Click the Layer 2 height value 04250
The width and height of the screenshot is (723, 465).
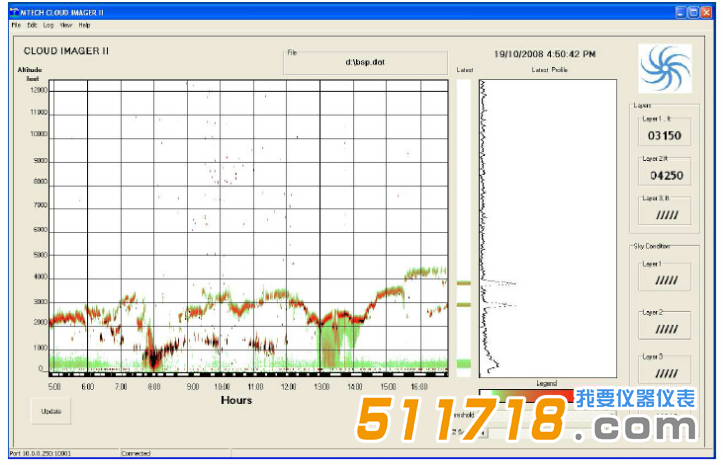tap(664, 174)
